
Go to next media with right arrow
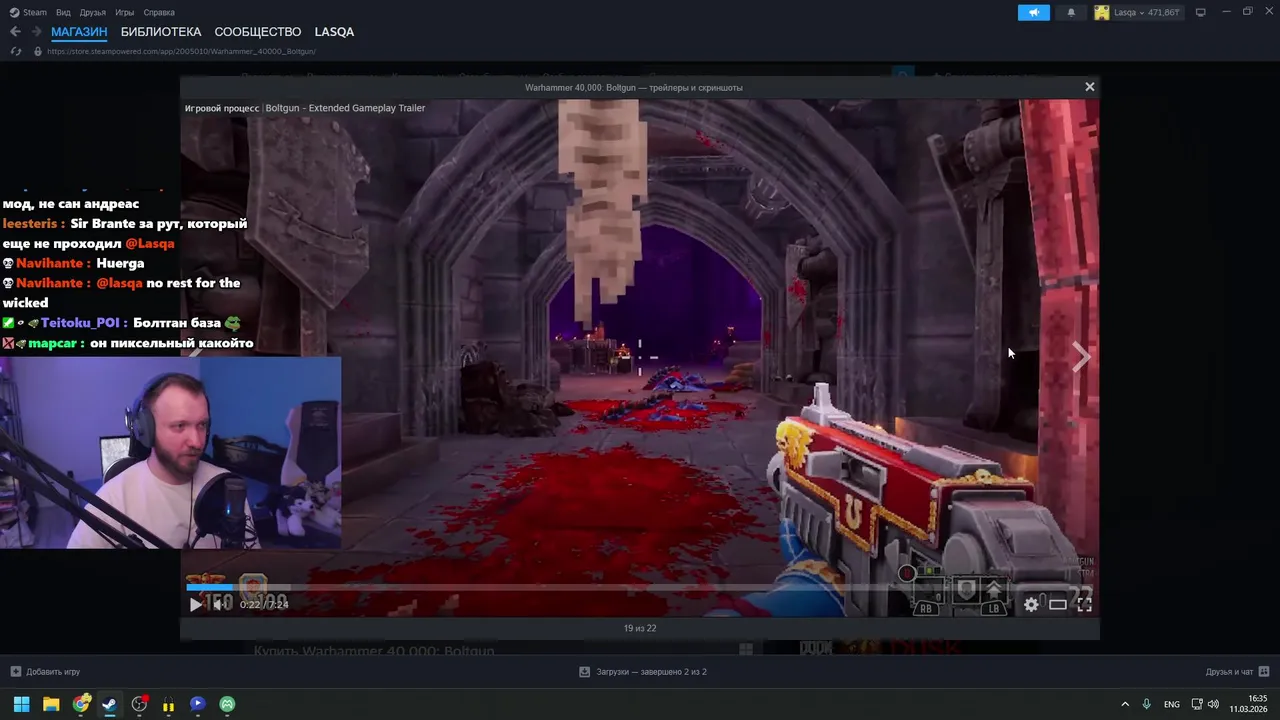(1081, 357)
